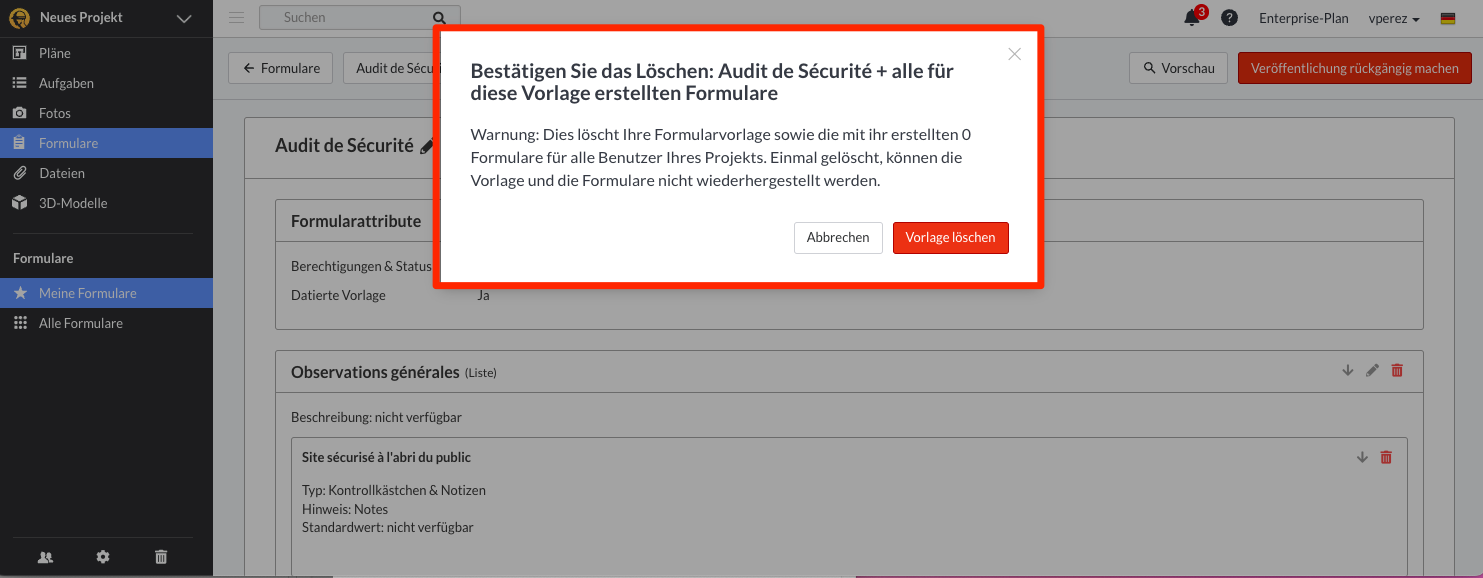Screen dimensions: 1483x578
Task: Click the Vorlage löschen button
Action: (950, 238)
